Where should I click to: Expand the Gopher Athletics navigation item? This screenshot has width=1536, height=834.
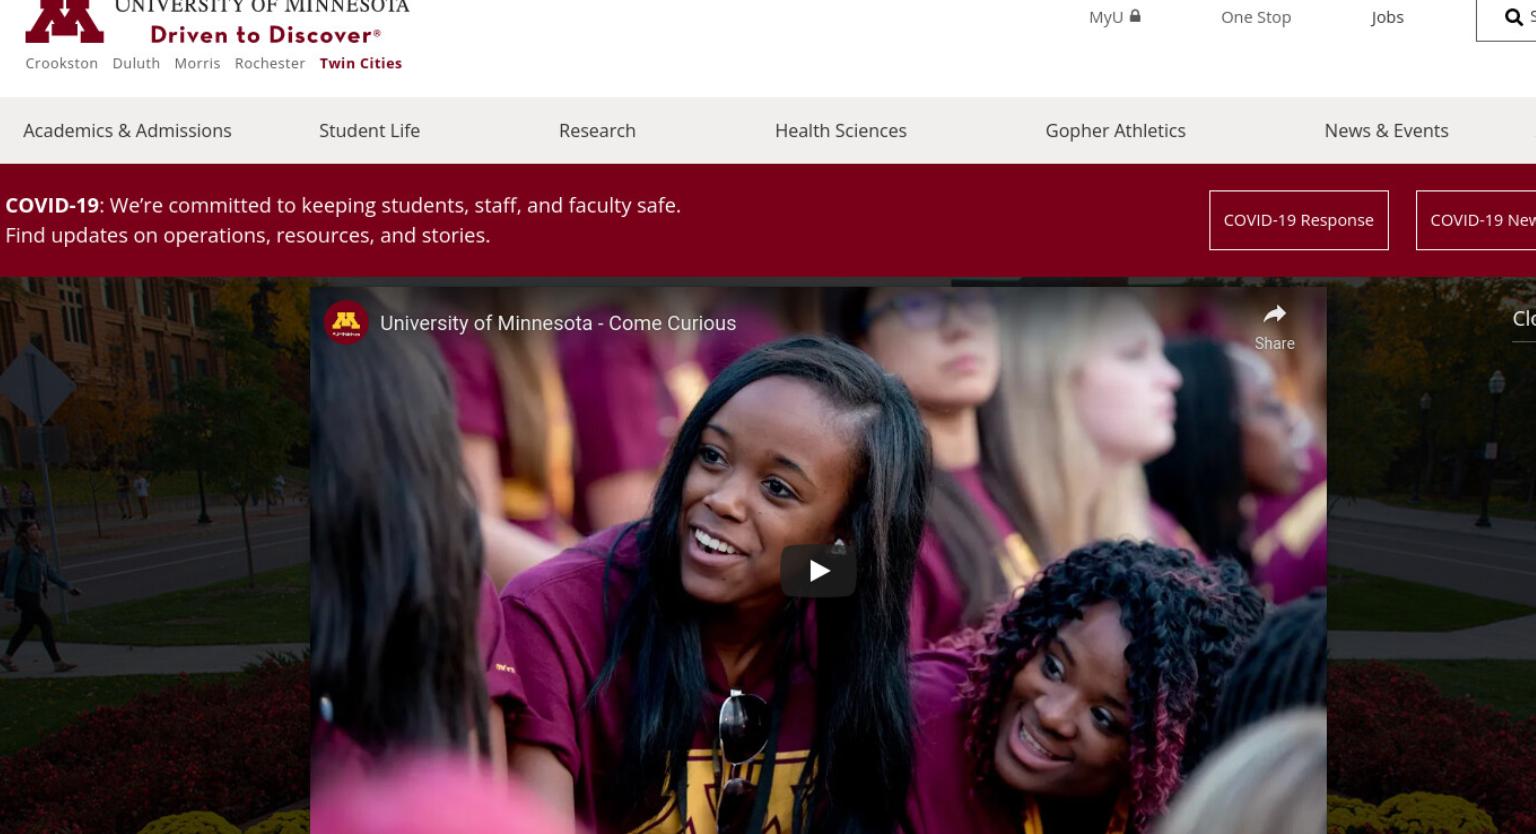coord(1115,131)
